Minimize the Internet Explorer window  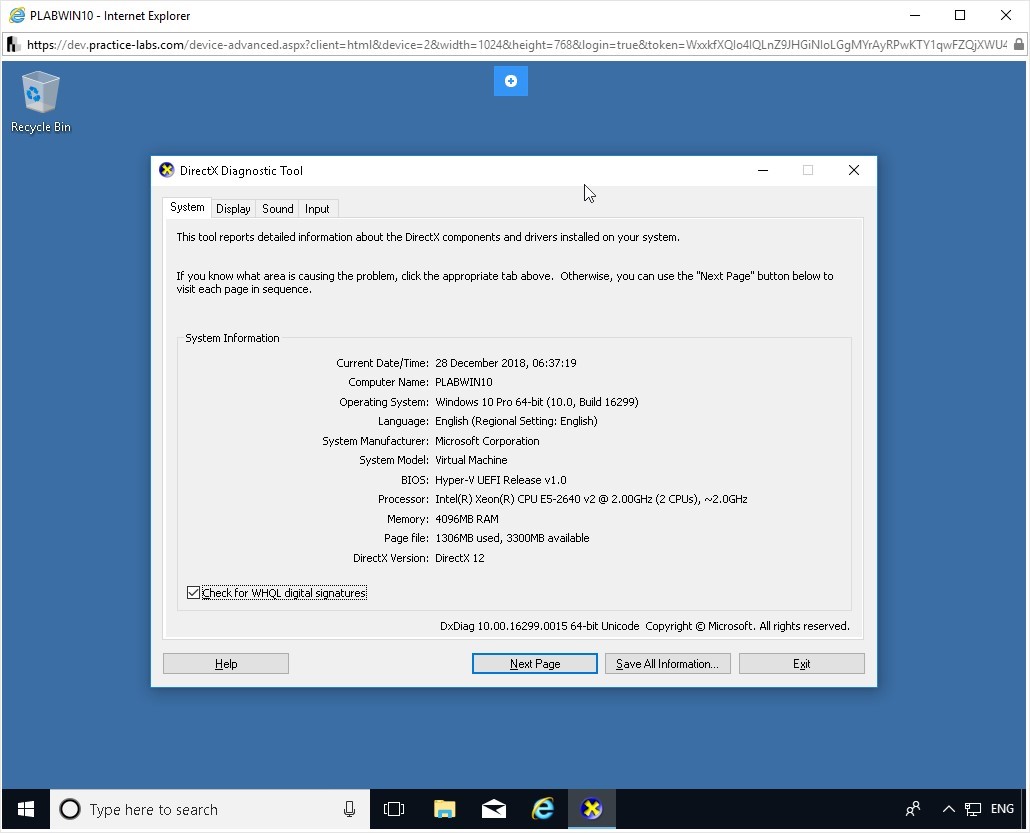pyautogui.click(x=915, y=15)
